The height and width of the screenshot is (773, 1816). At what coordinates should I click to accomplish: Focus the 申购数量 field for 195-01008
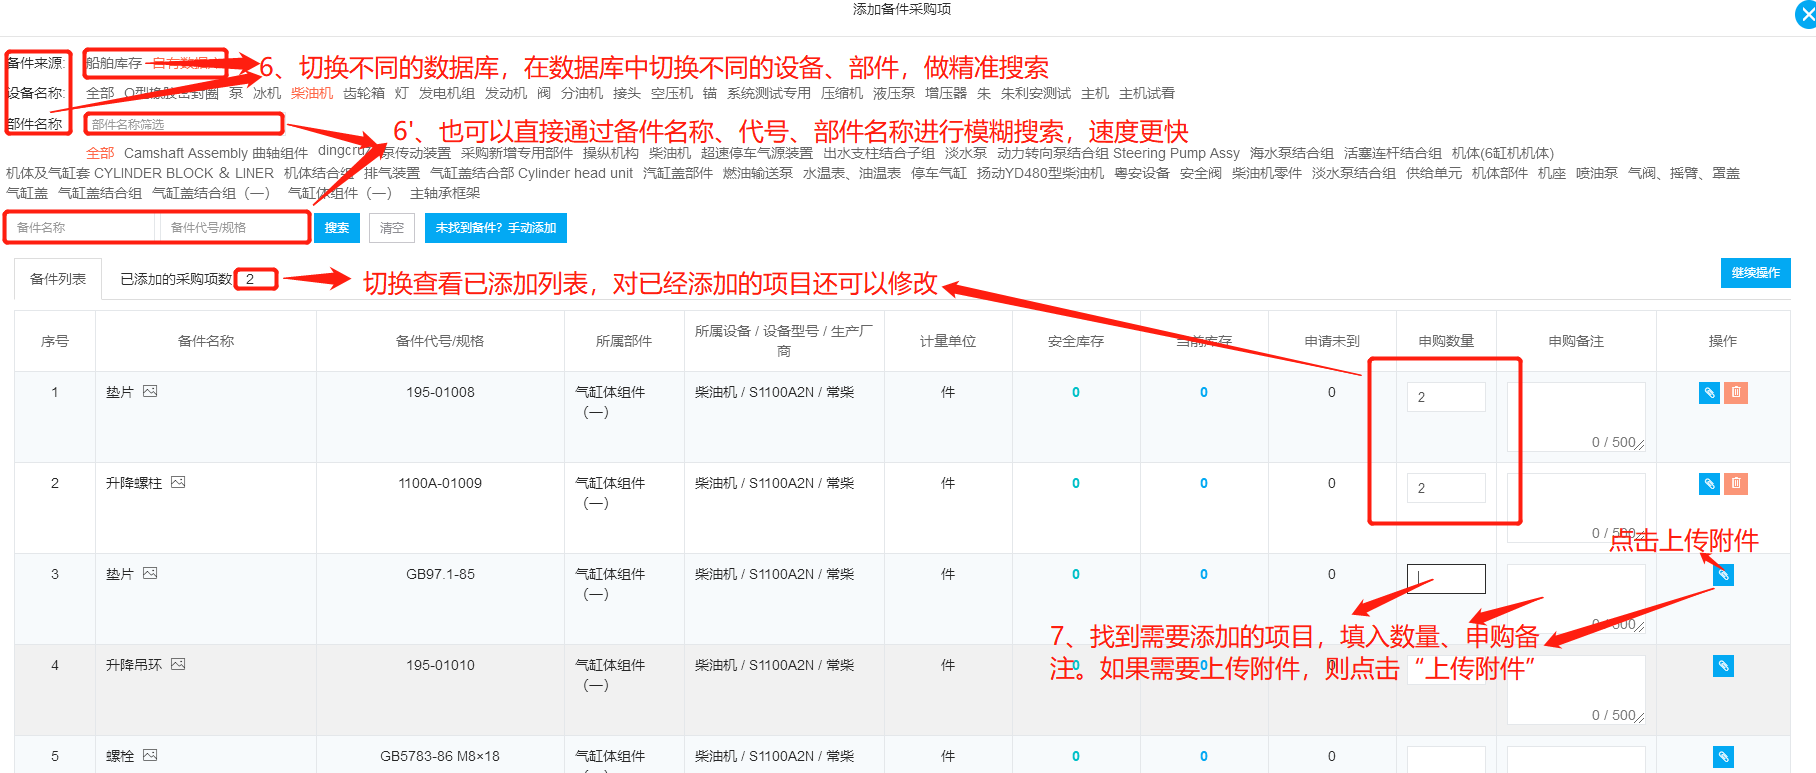[x=1446, y=397]
